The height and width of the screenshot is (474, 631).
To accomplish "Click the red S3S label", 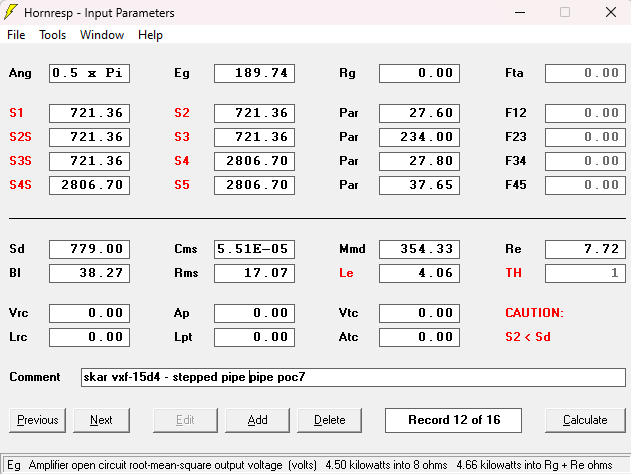I will point(20,161).
